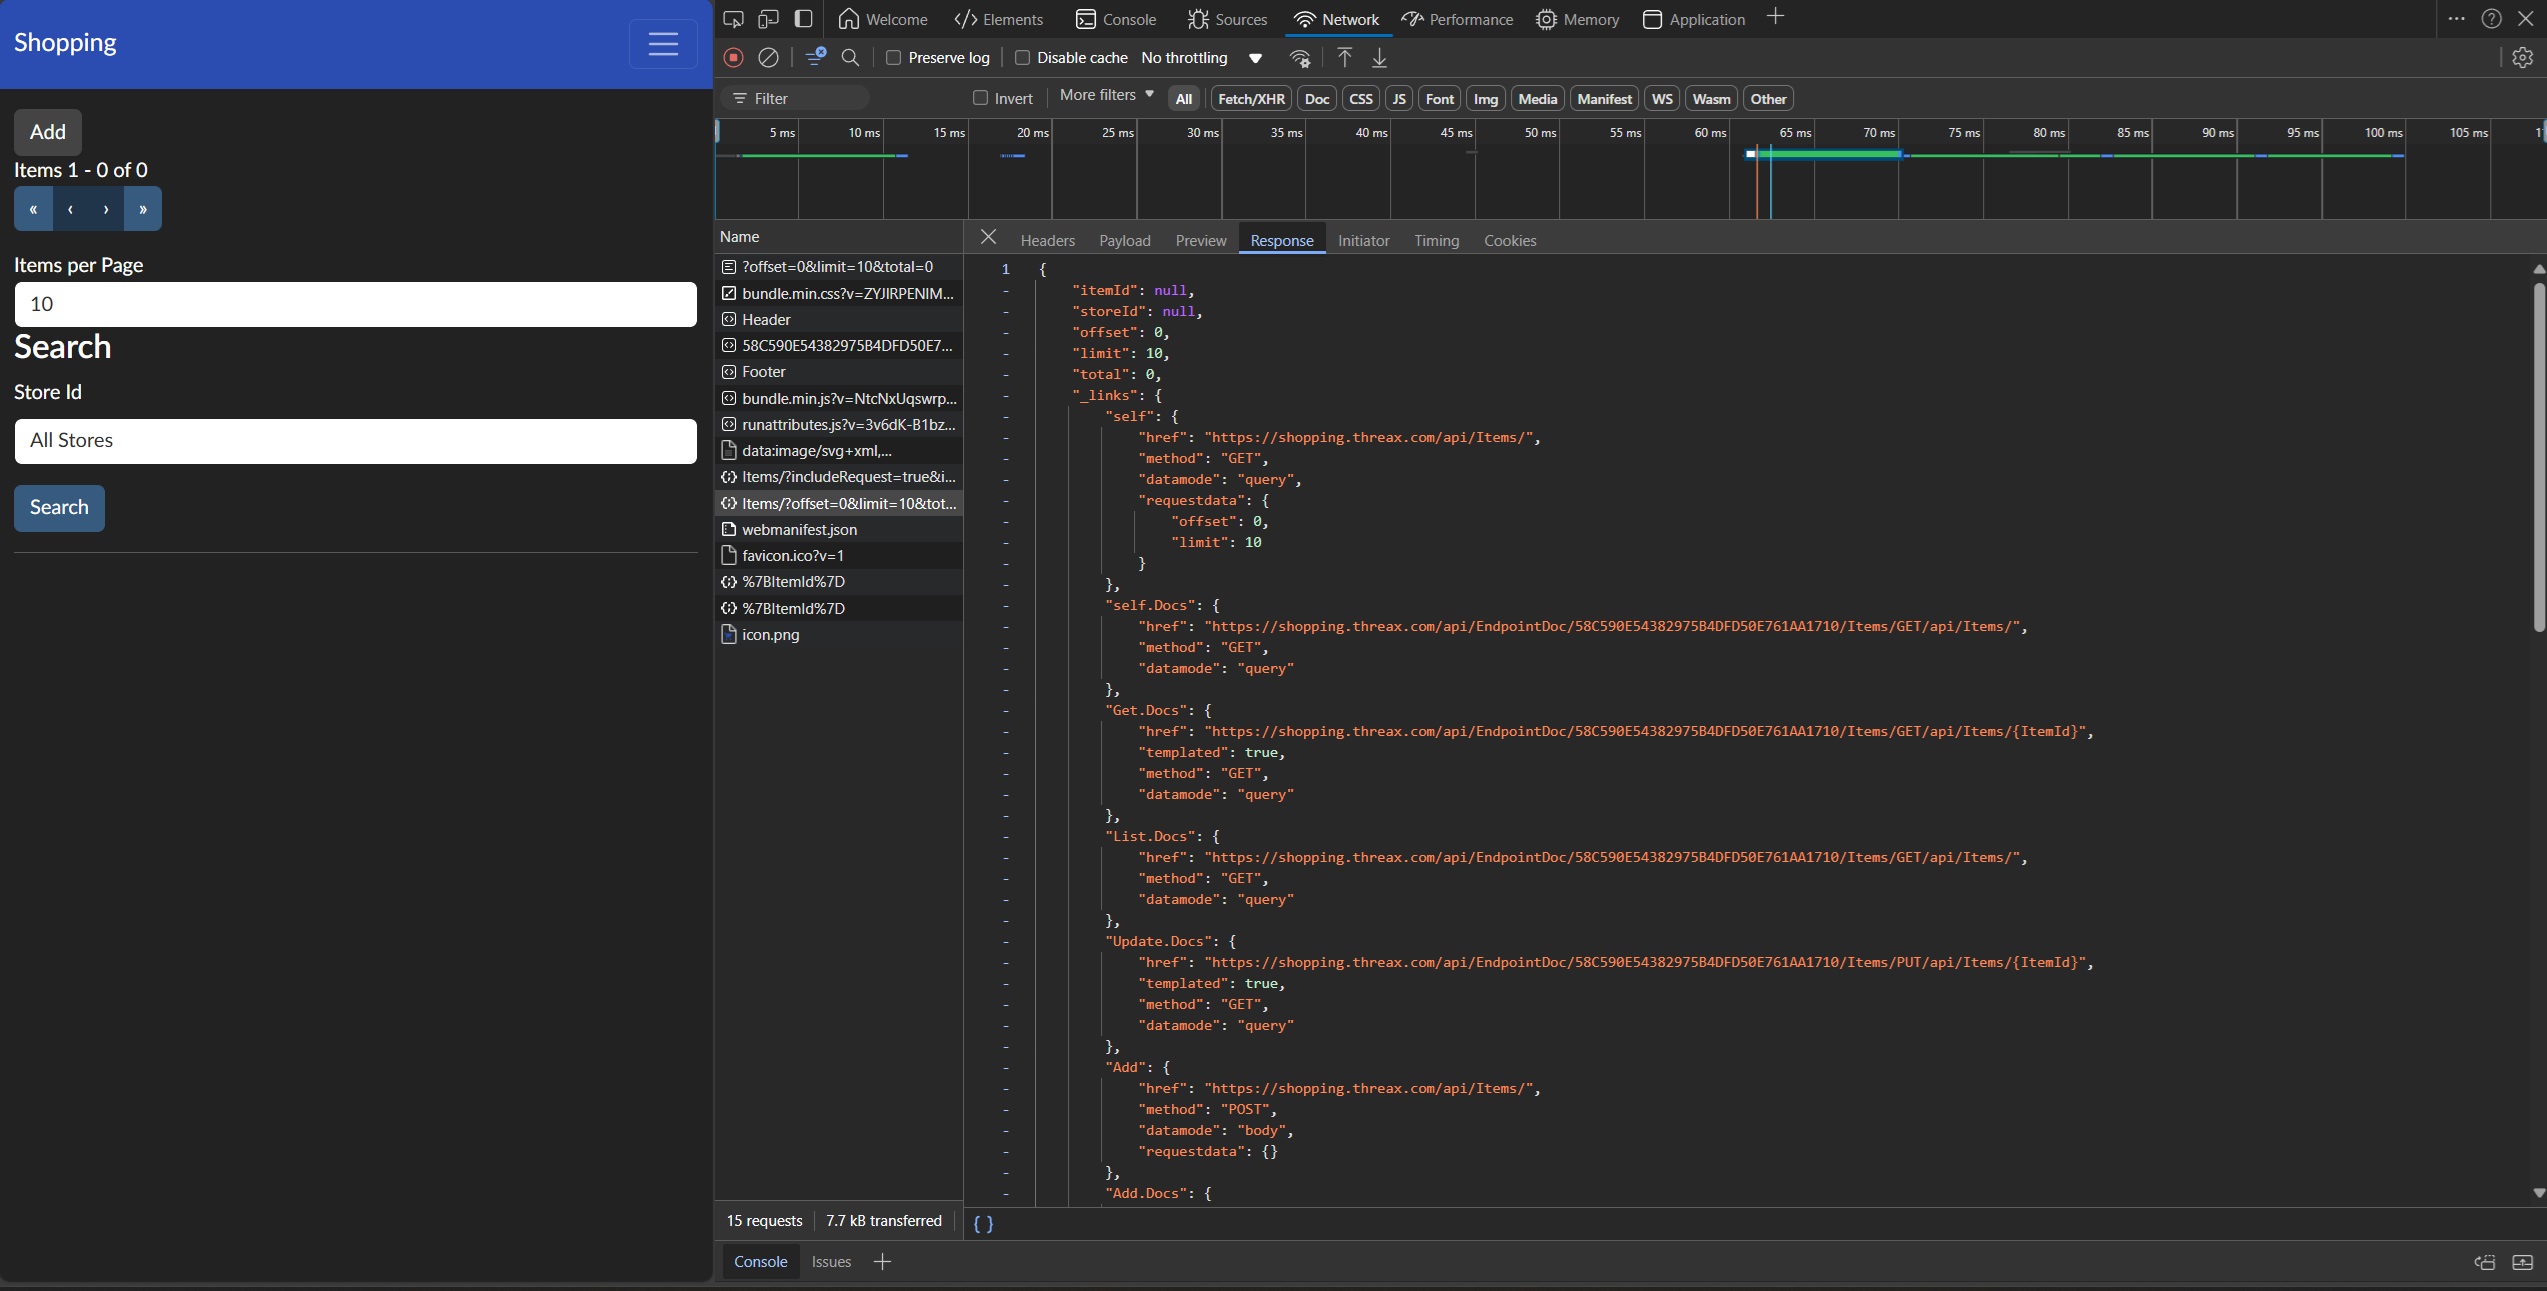Image resolution: width=2547 pixels, height=1291 pixels.
Task: Toggle the network filter funnel icon
Action: (815, 57)
